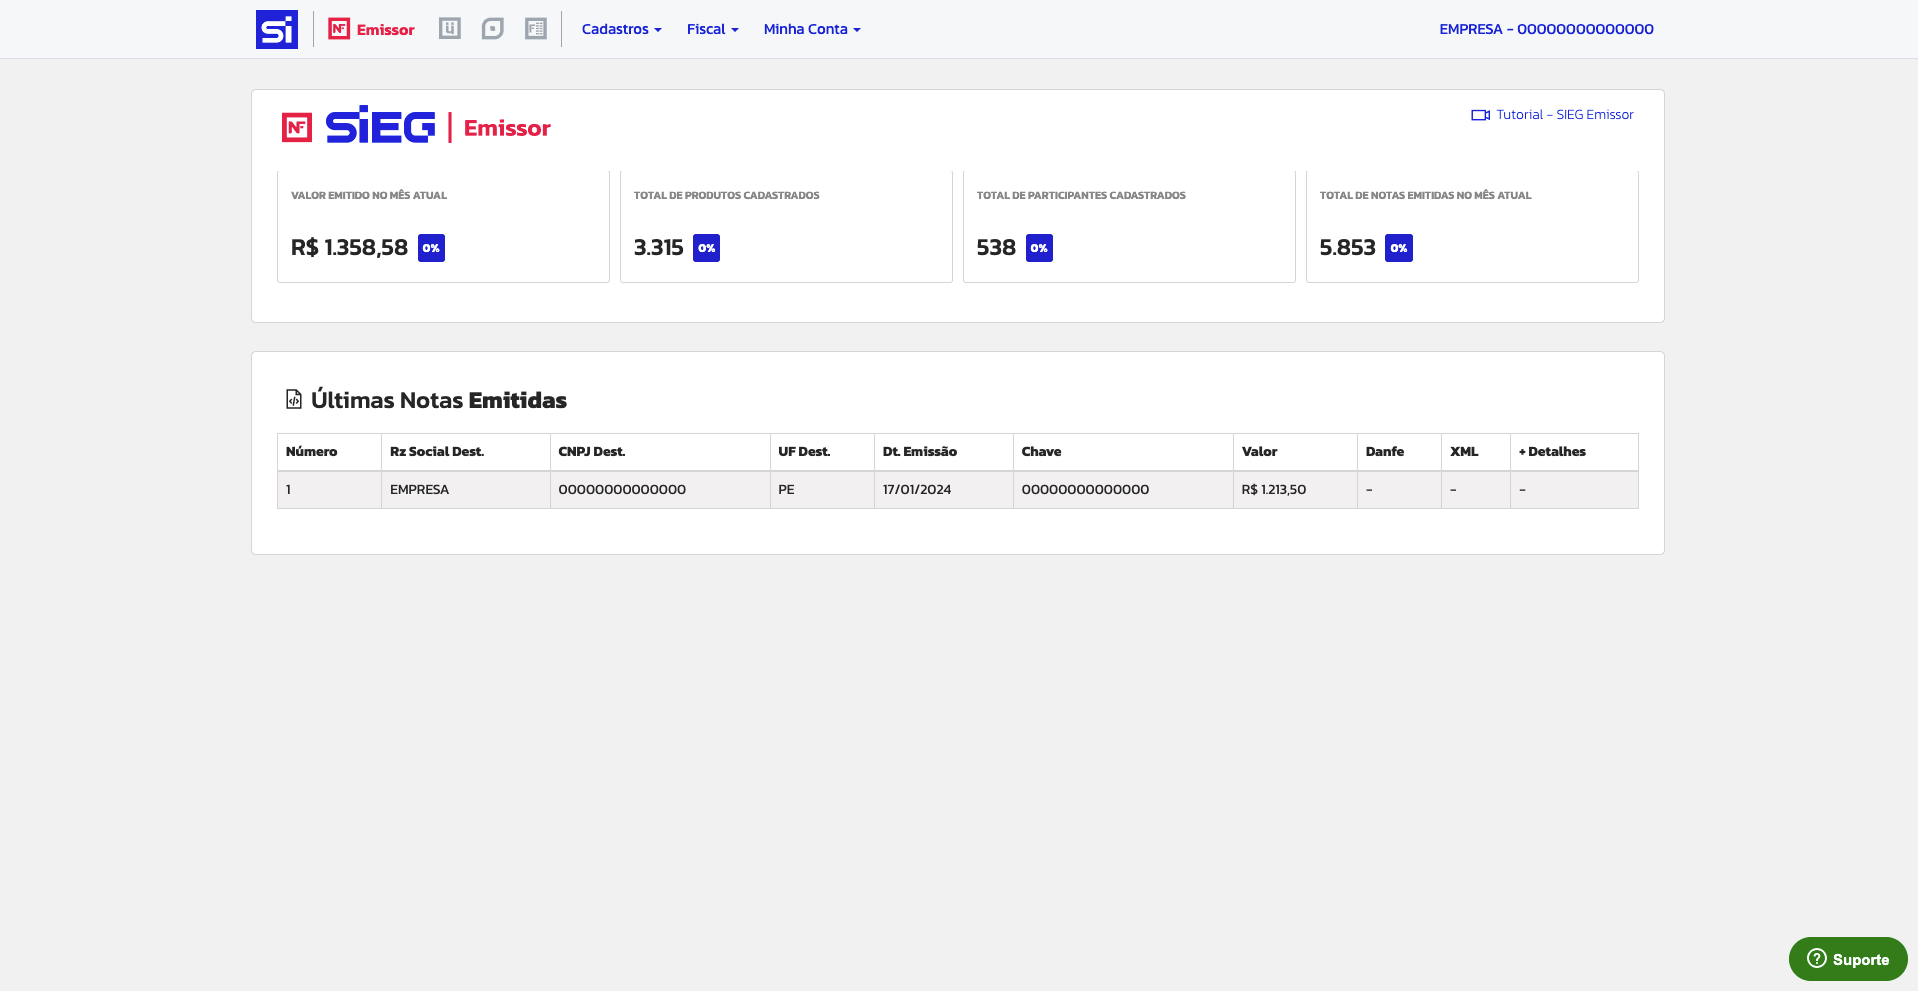Click the 0% badge beside R$ 1.358,58
Image resolution: width=1918 pixels, height=991 pixels.
pos(431,248)
